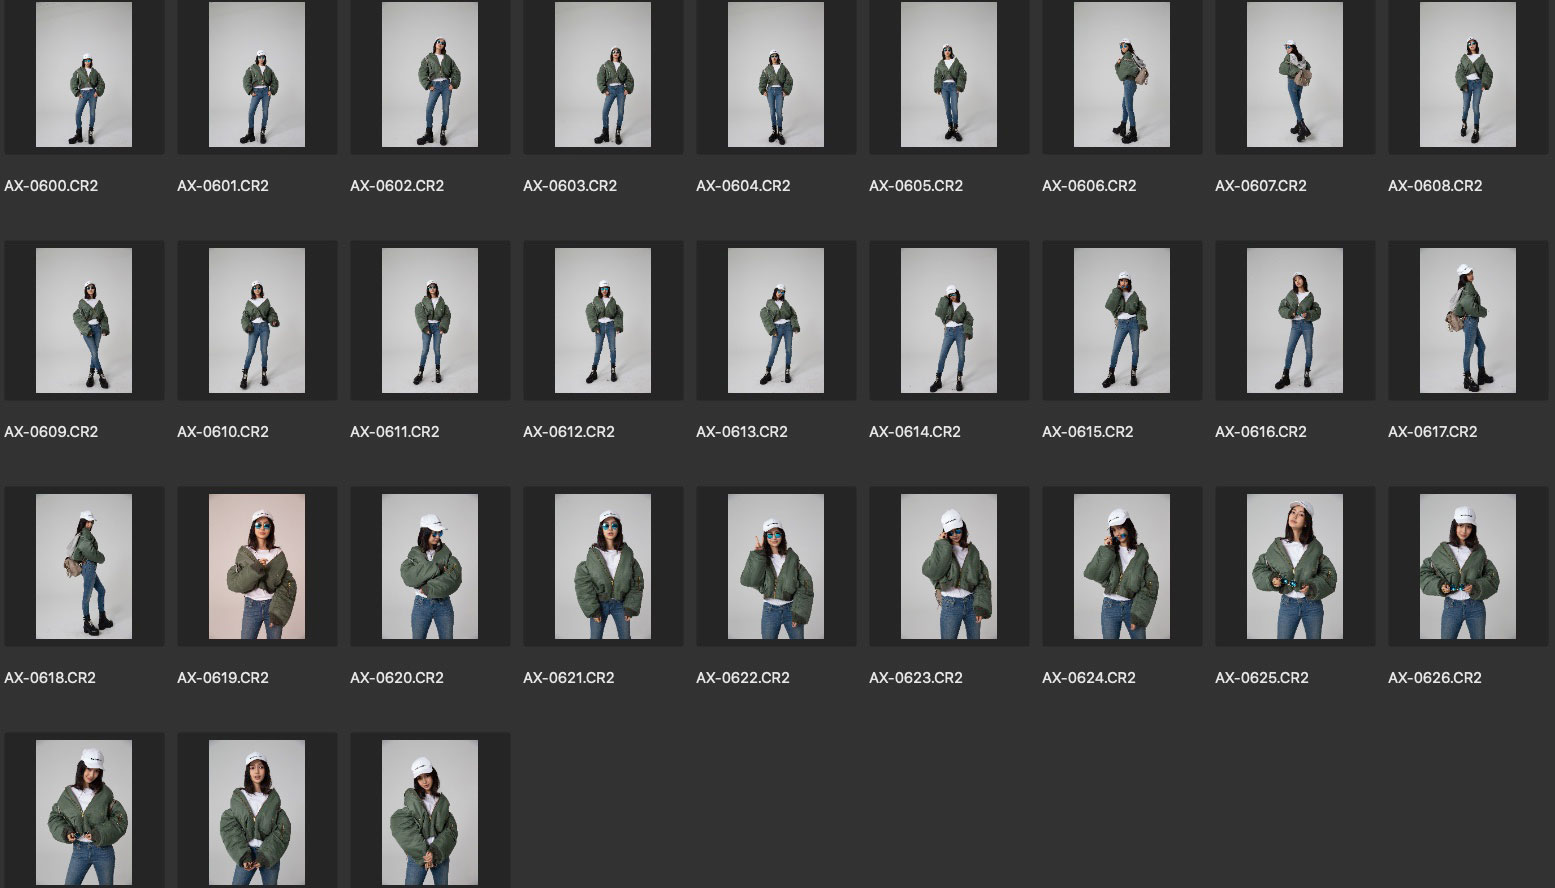Select photo AX-0623.CR2
Screen dimensions: 1555x888
[x=949, y=567]
